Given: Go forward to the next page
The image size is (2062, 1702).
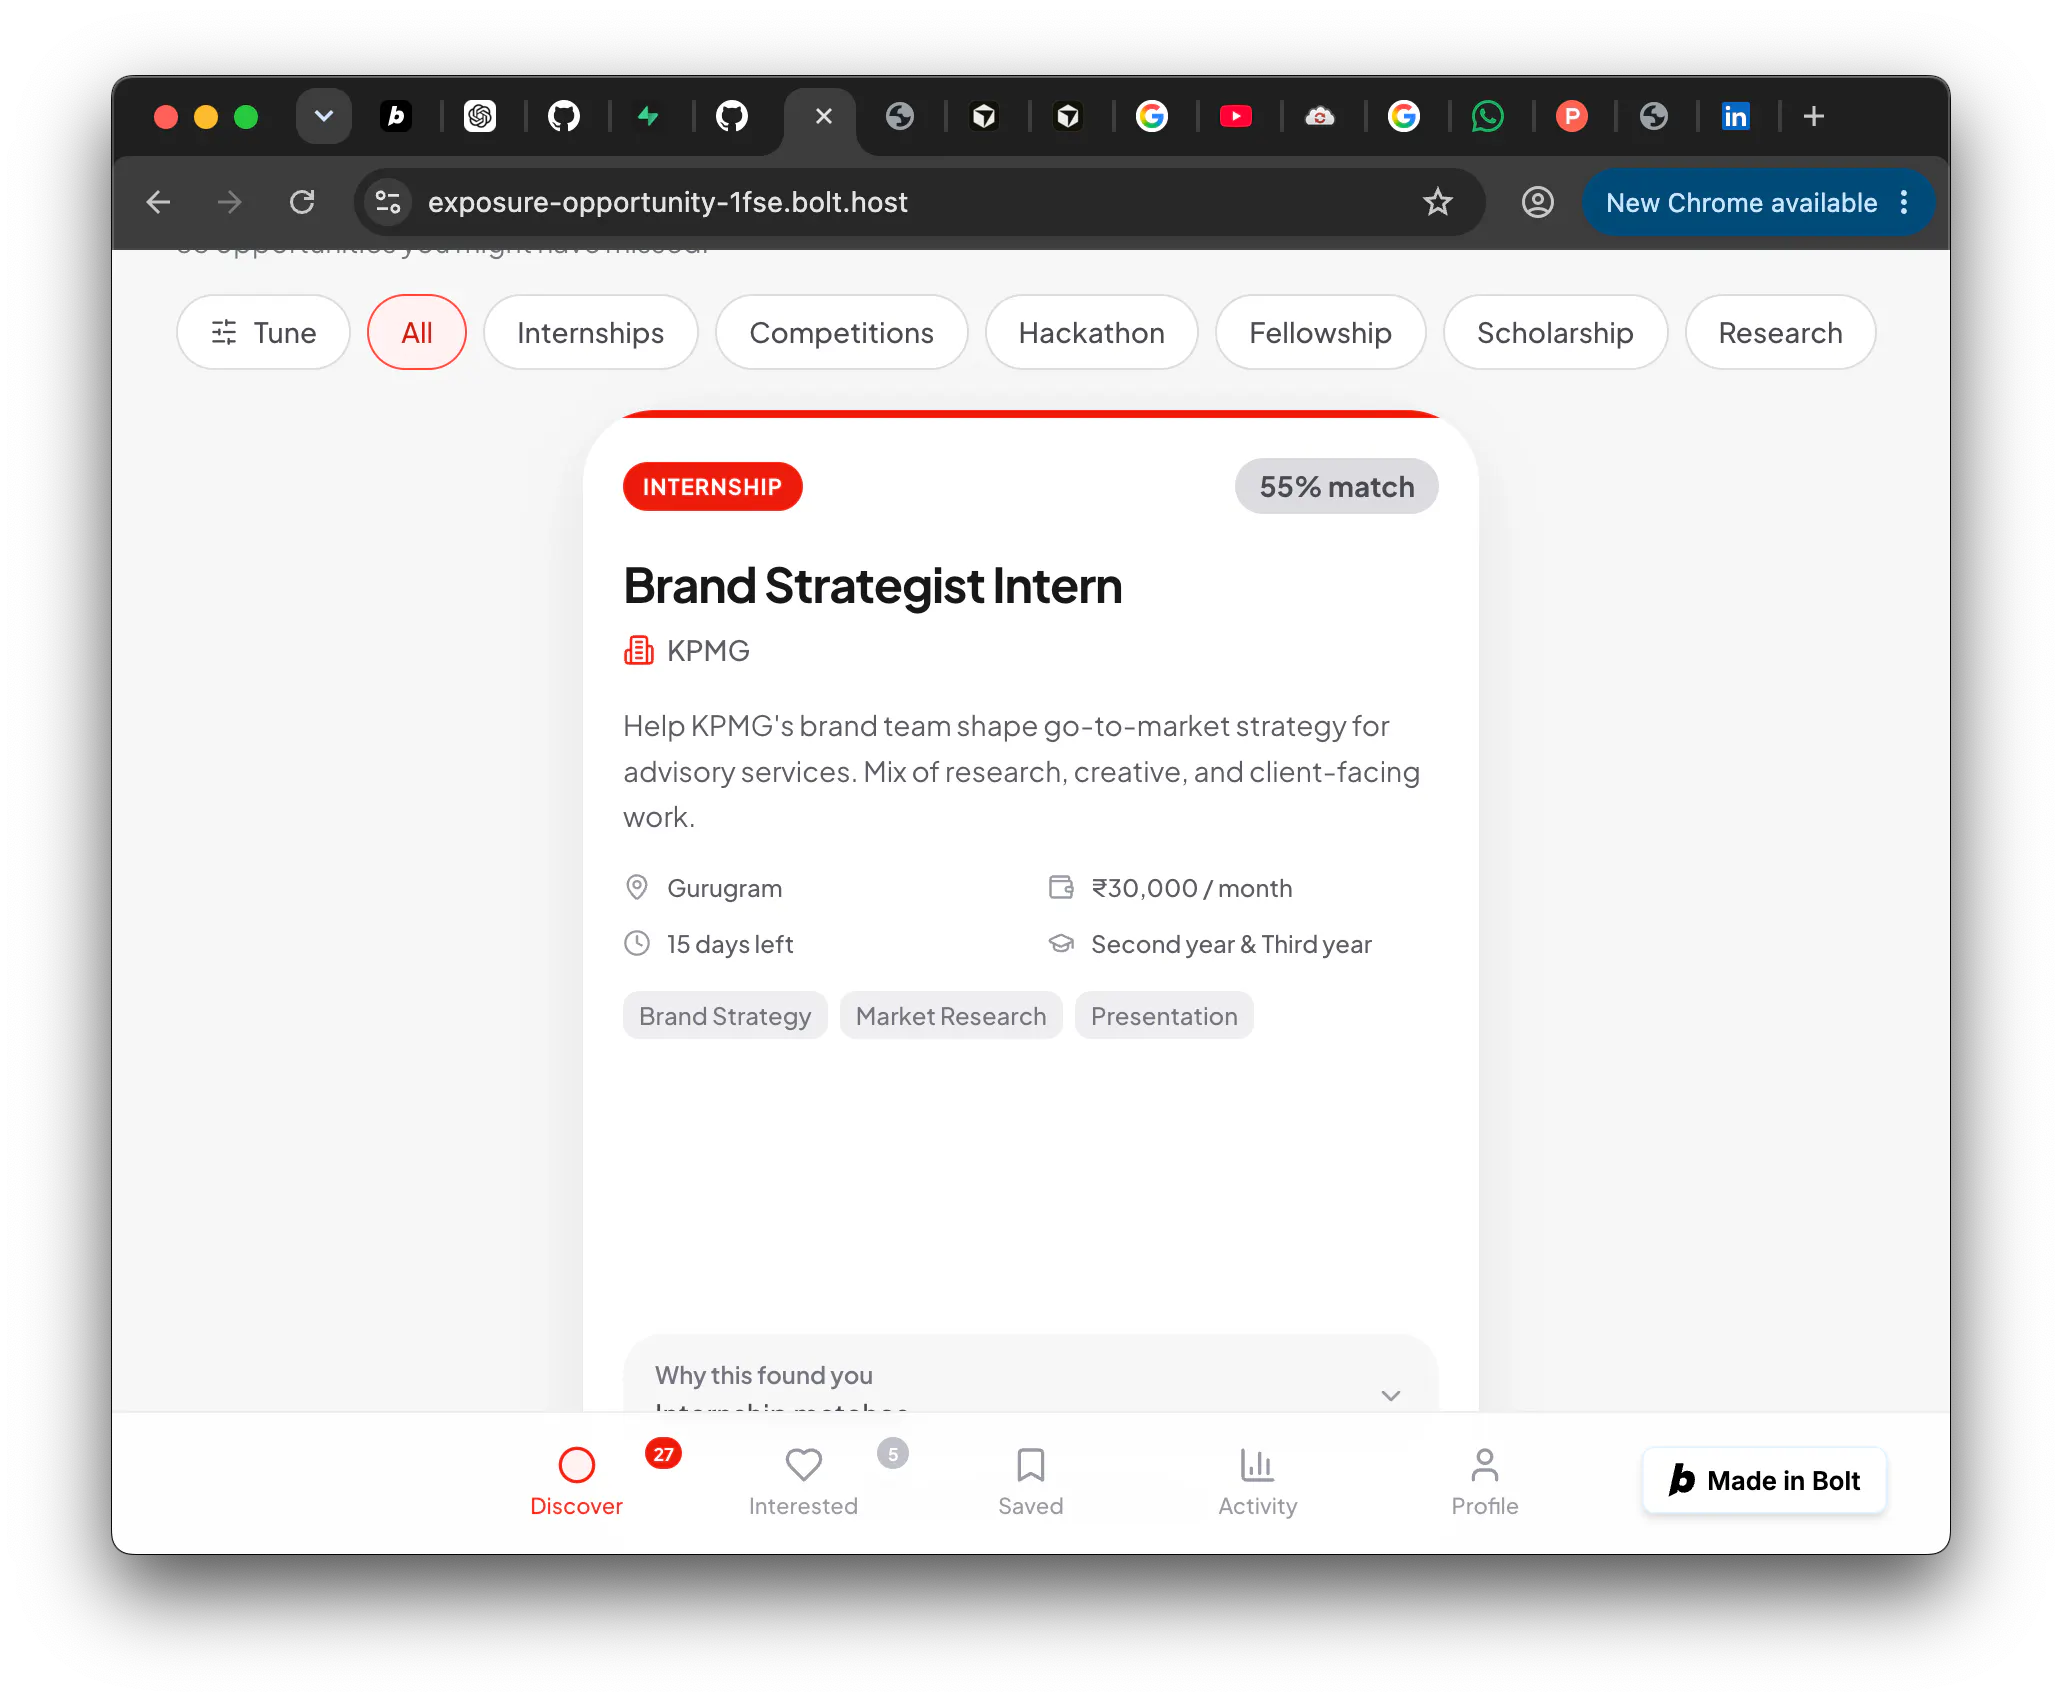Looking at the screenshot, I should [230, 203].
